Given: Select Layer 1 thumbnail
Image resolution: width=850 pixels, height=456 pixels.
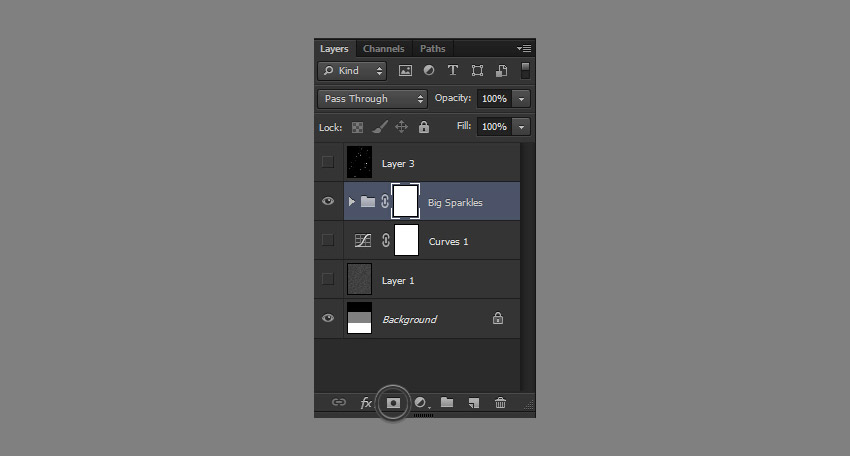Looking at the screenshot, I should 359,279.
